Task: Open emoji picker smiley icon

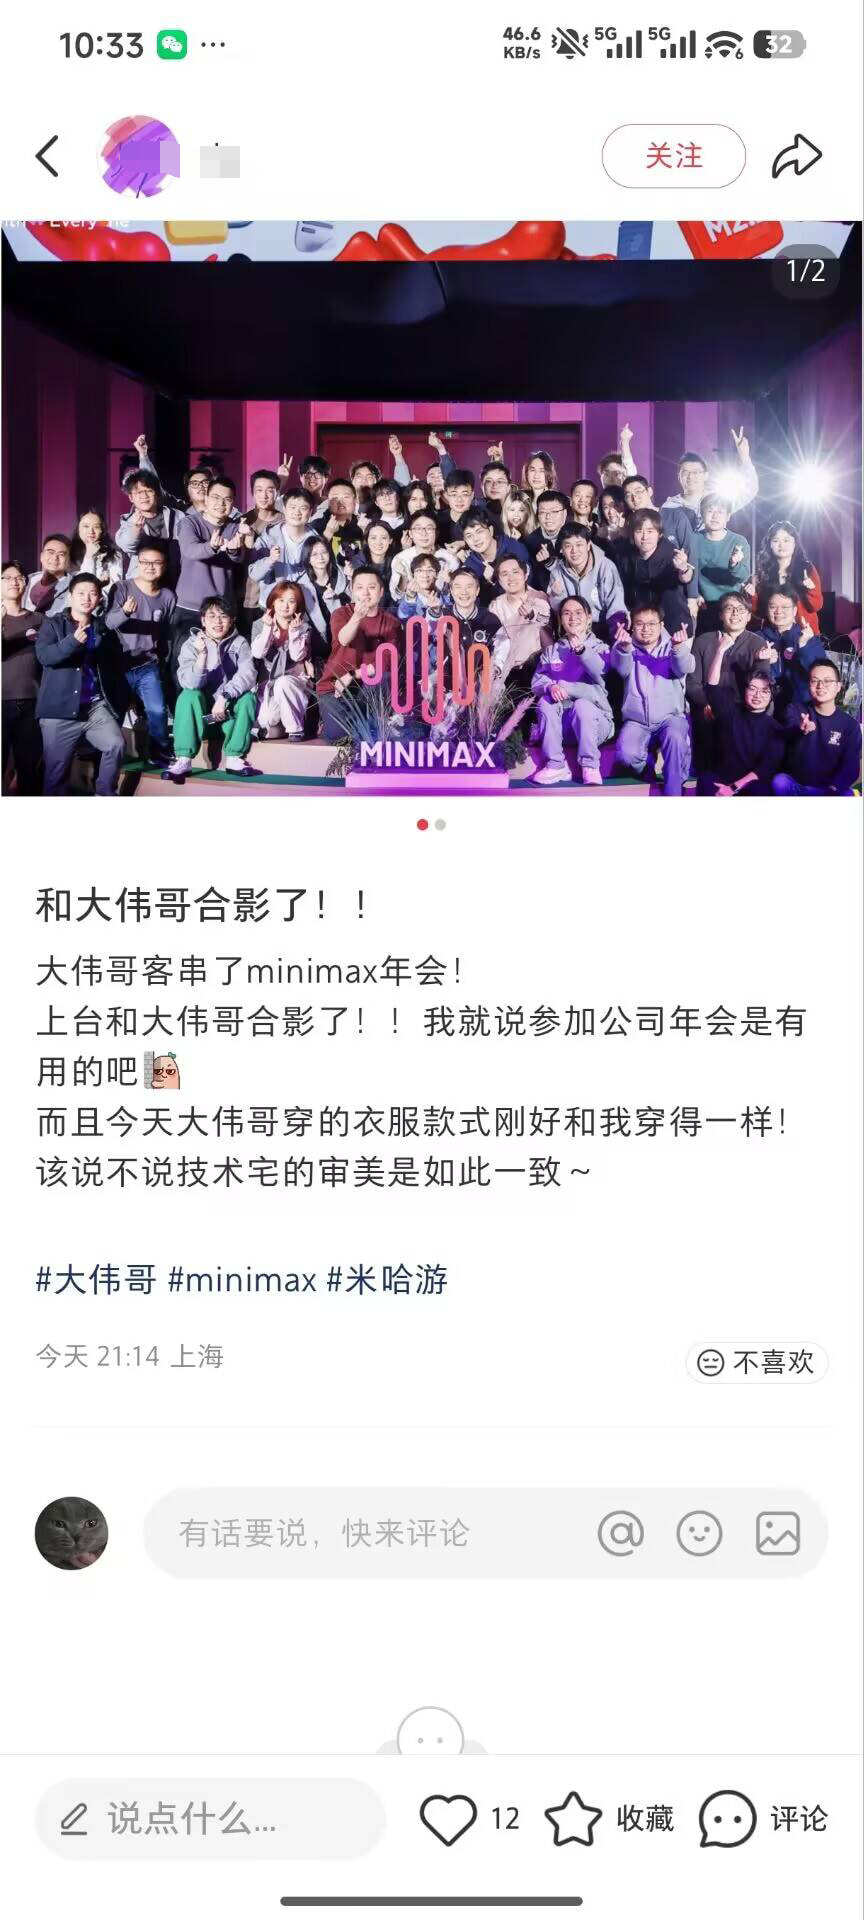Action: [699, 1533]
